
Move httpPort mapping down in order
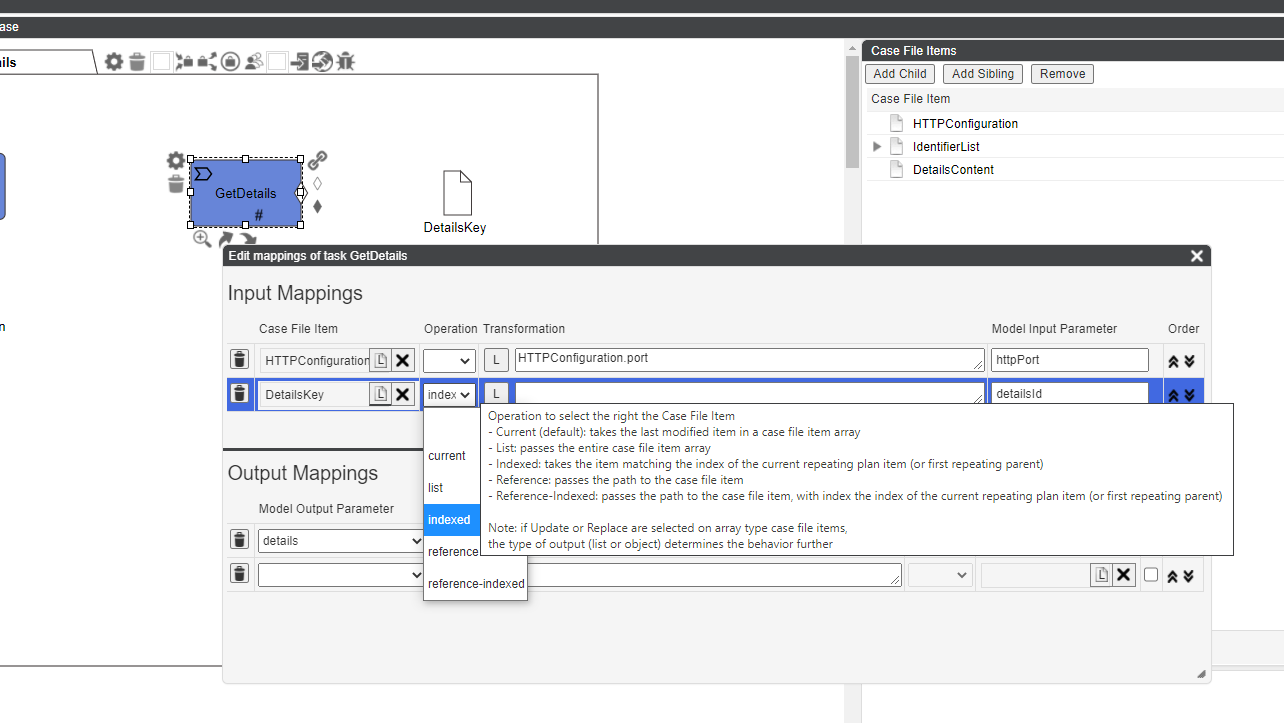pos(1189,361)
